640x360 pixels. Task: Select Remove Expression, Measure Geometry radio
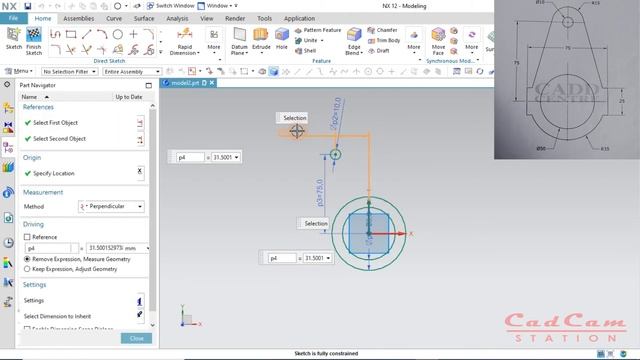coord(27,259)
